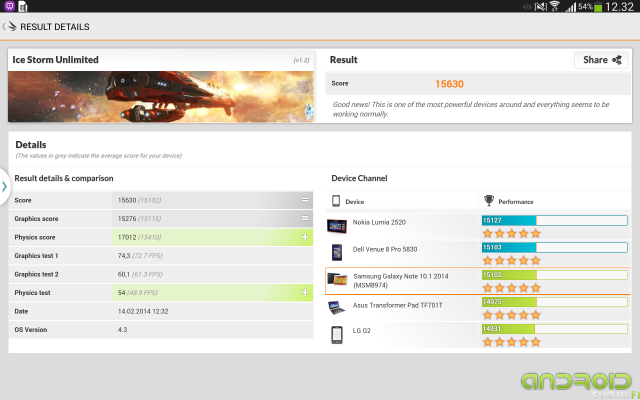640x400 pixels.
Task: Tap the 15127 performance bar
Action: coord(555,220)
